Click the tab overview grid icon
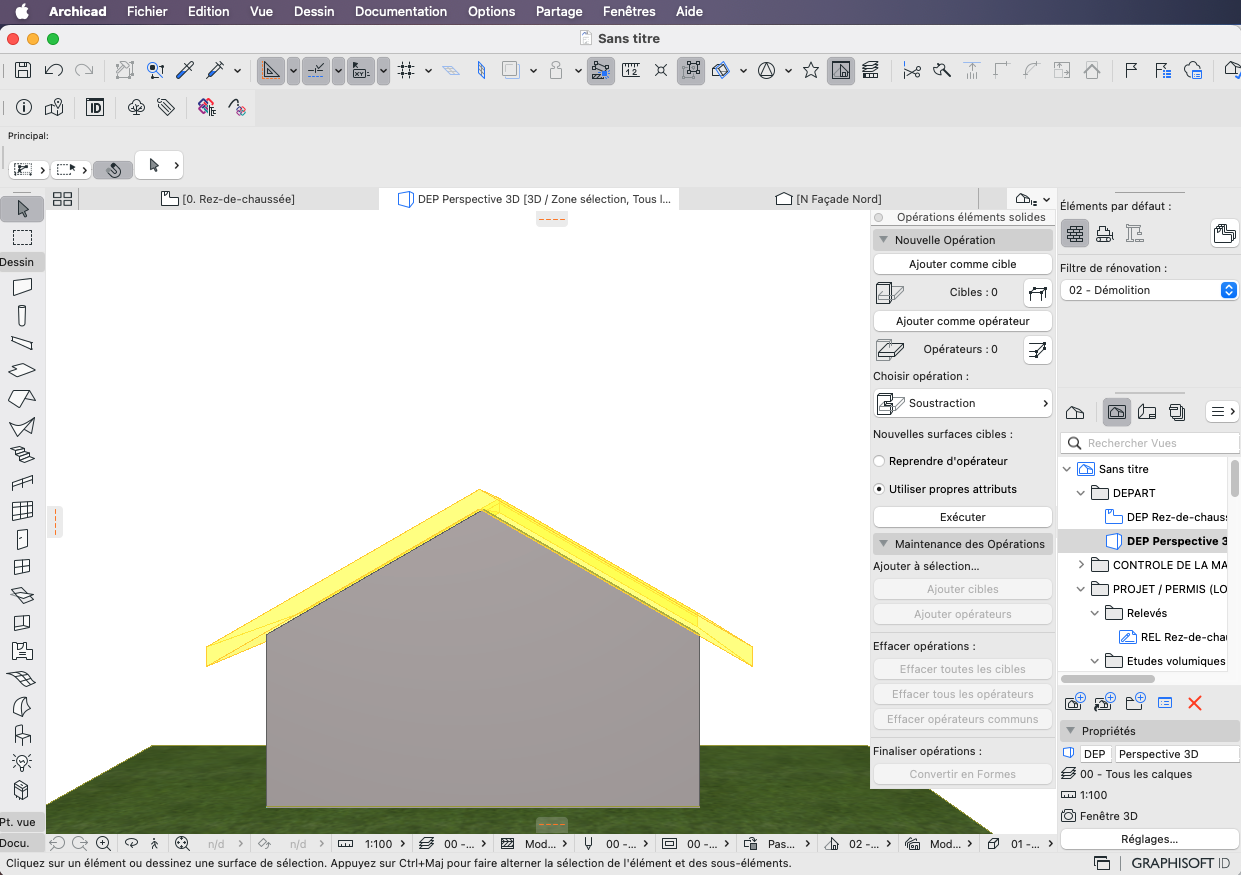Viewport: 1241px width, 875px height. 62,199
